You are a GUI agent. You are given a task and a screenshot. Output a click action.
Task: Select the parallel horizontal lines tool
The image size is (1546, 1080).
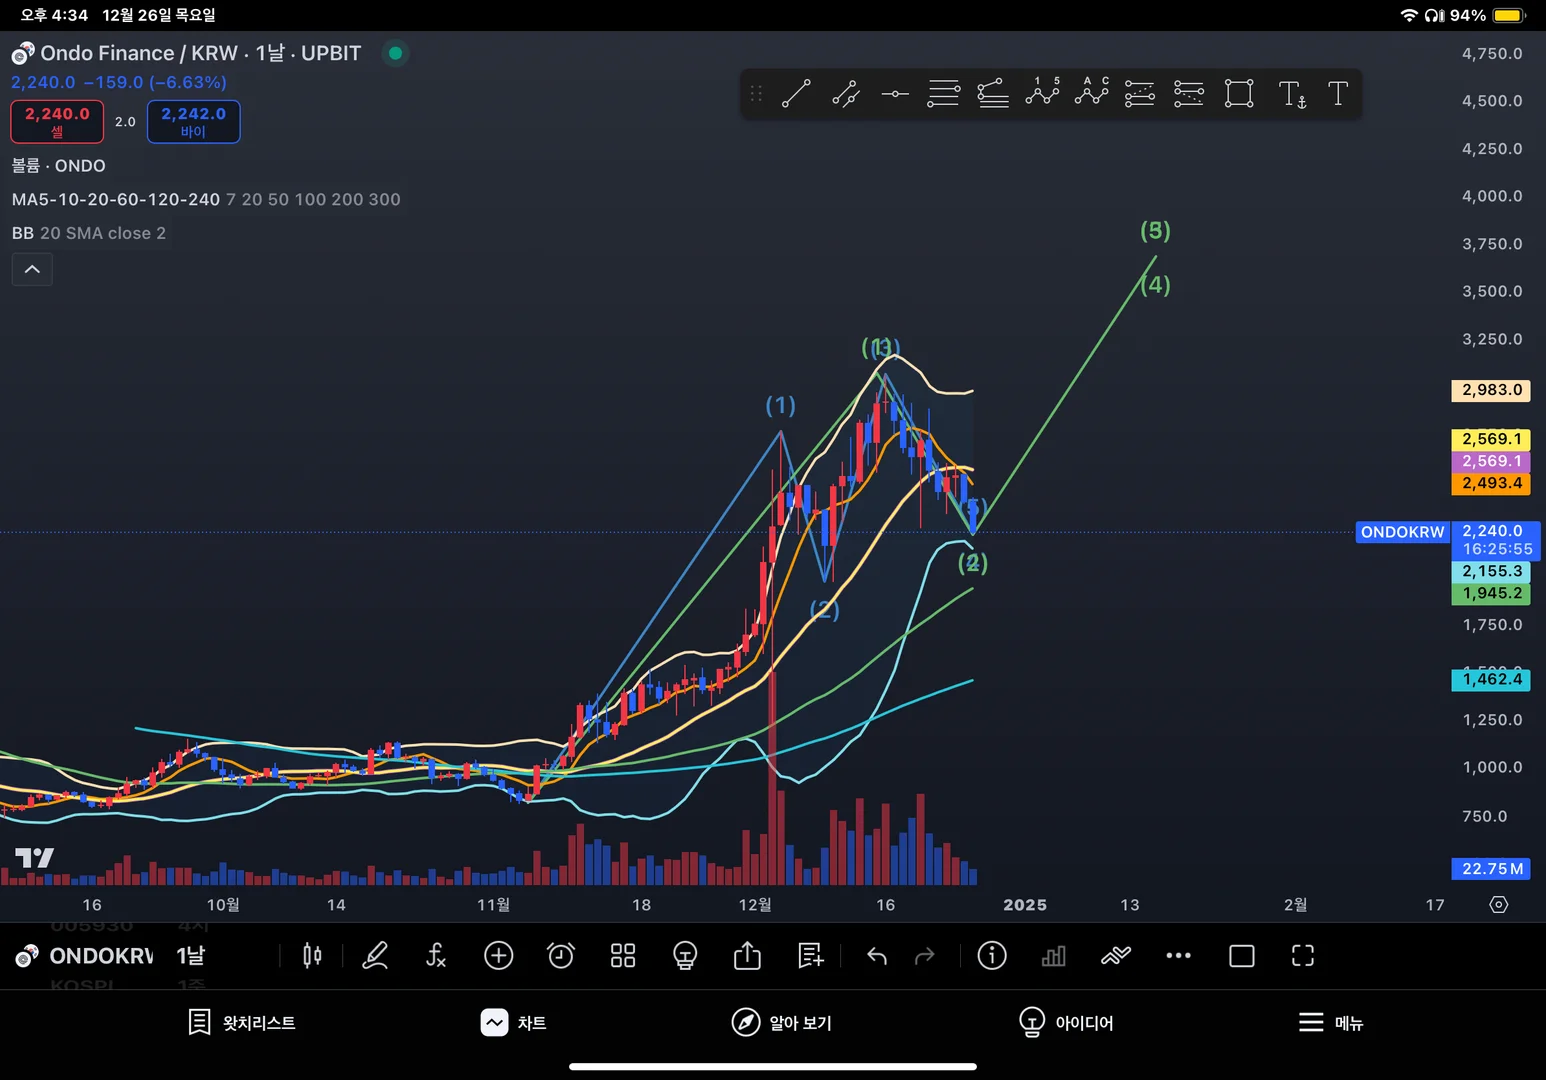point(943,94)
